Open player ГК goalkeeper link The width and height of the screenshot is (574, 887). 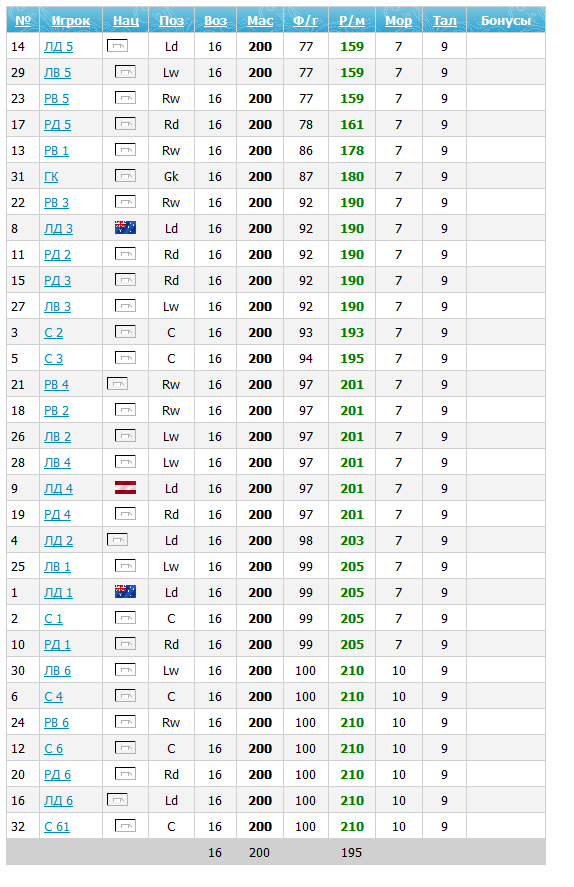(x=51, y=177)
